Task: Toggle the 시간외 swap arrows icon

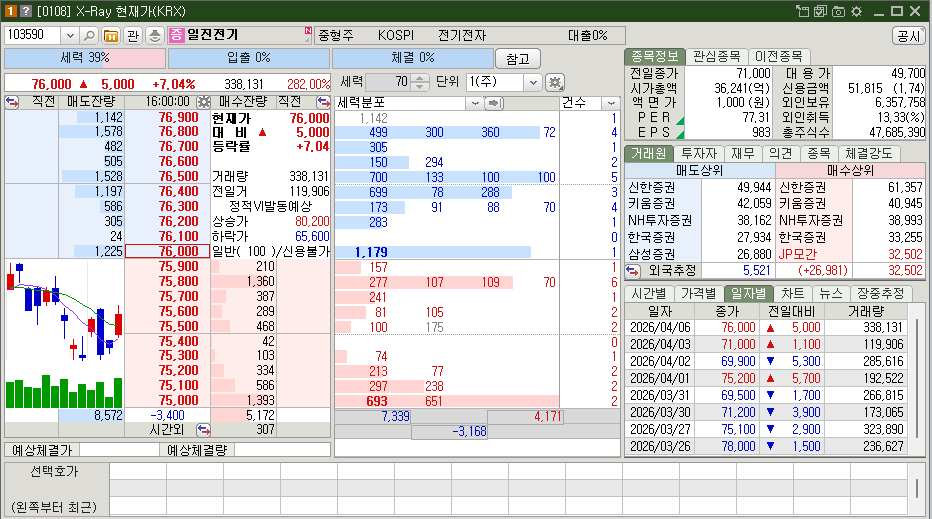Action: [203, 429]
